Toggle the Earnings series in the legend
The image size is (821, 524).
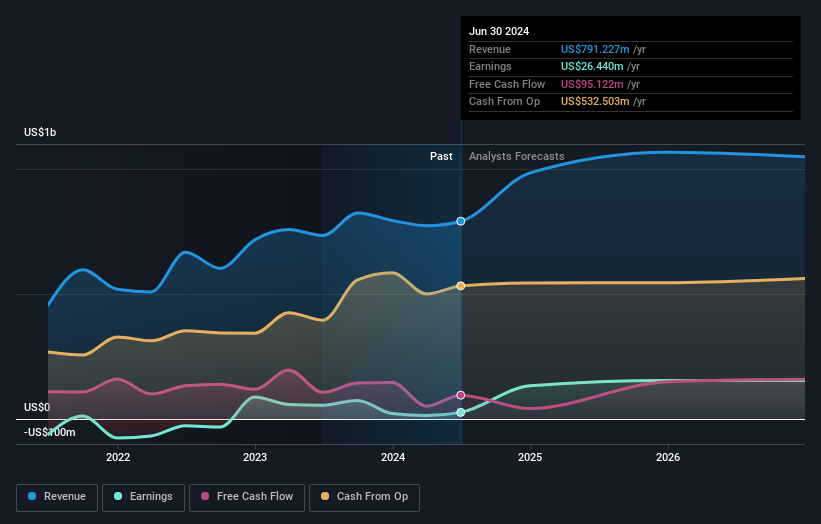click(x=143, y=497)
